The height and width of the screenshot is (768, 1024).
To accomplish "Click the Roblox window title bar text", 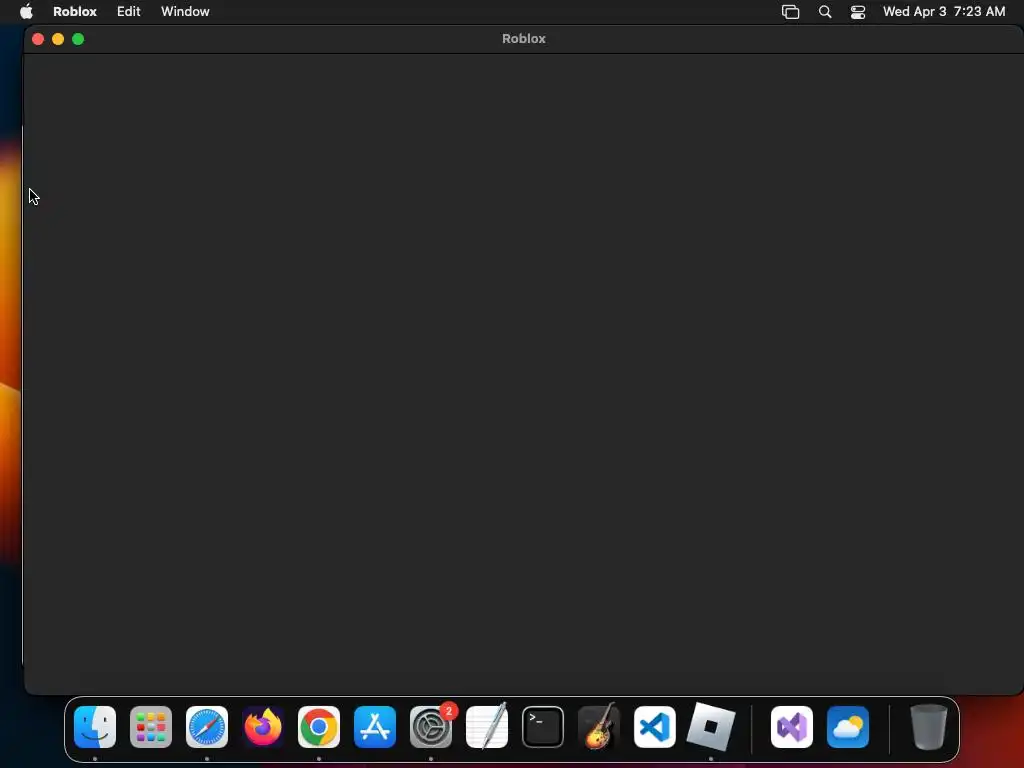I will click(524, 39).
